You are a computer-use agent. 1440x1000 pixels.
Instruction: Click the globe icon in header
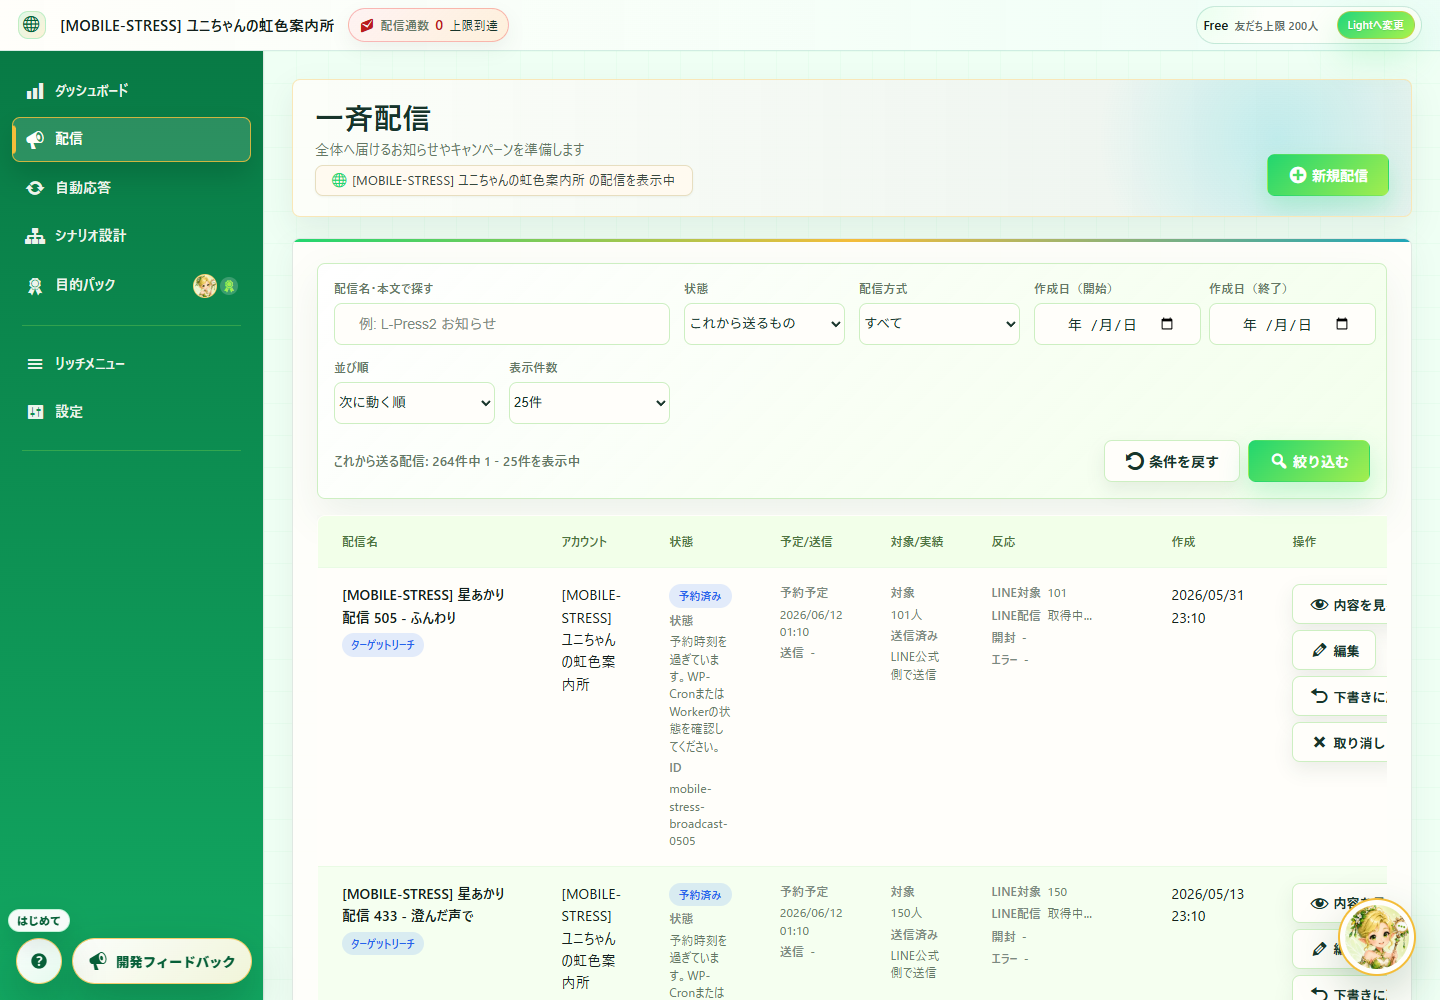click(x=32, y=25)
